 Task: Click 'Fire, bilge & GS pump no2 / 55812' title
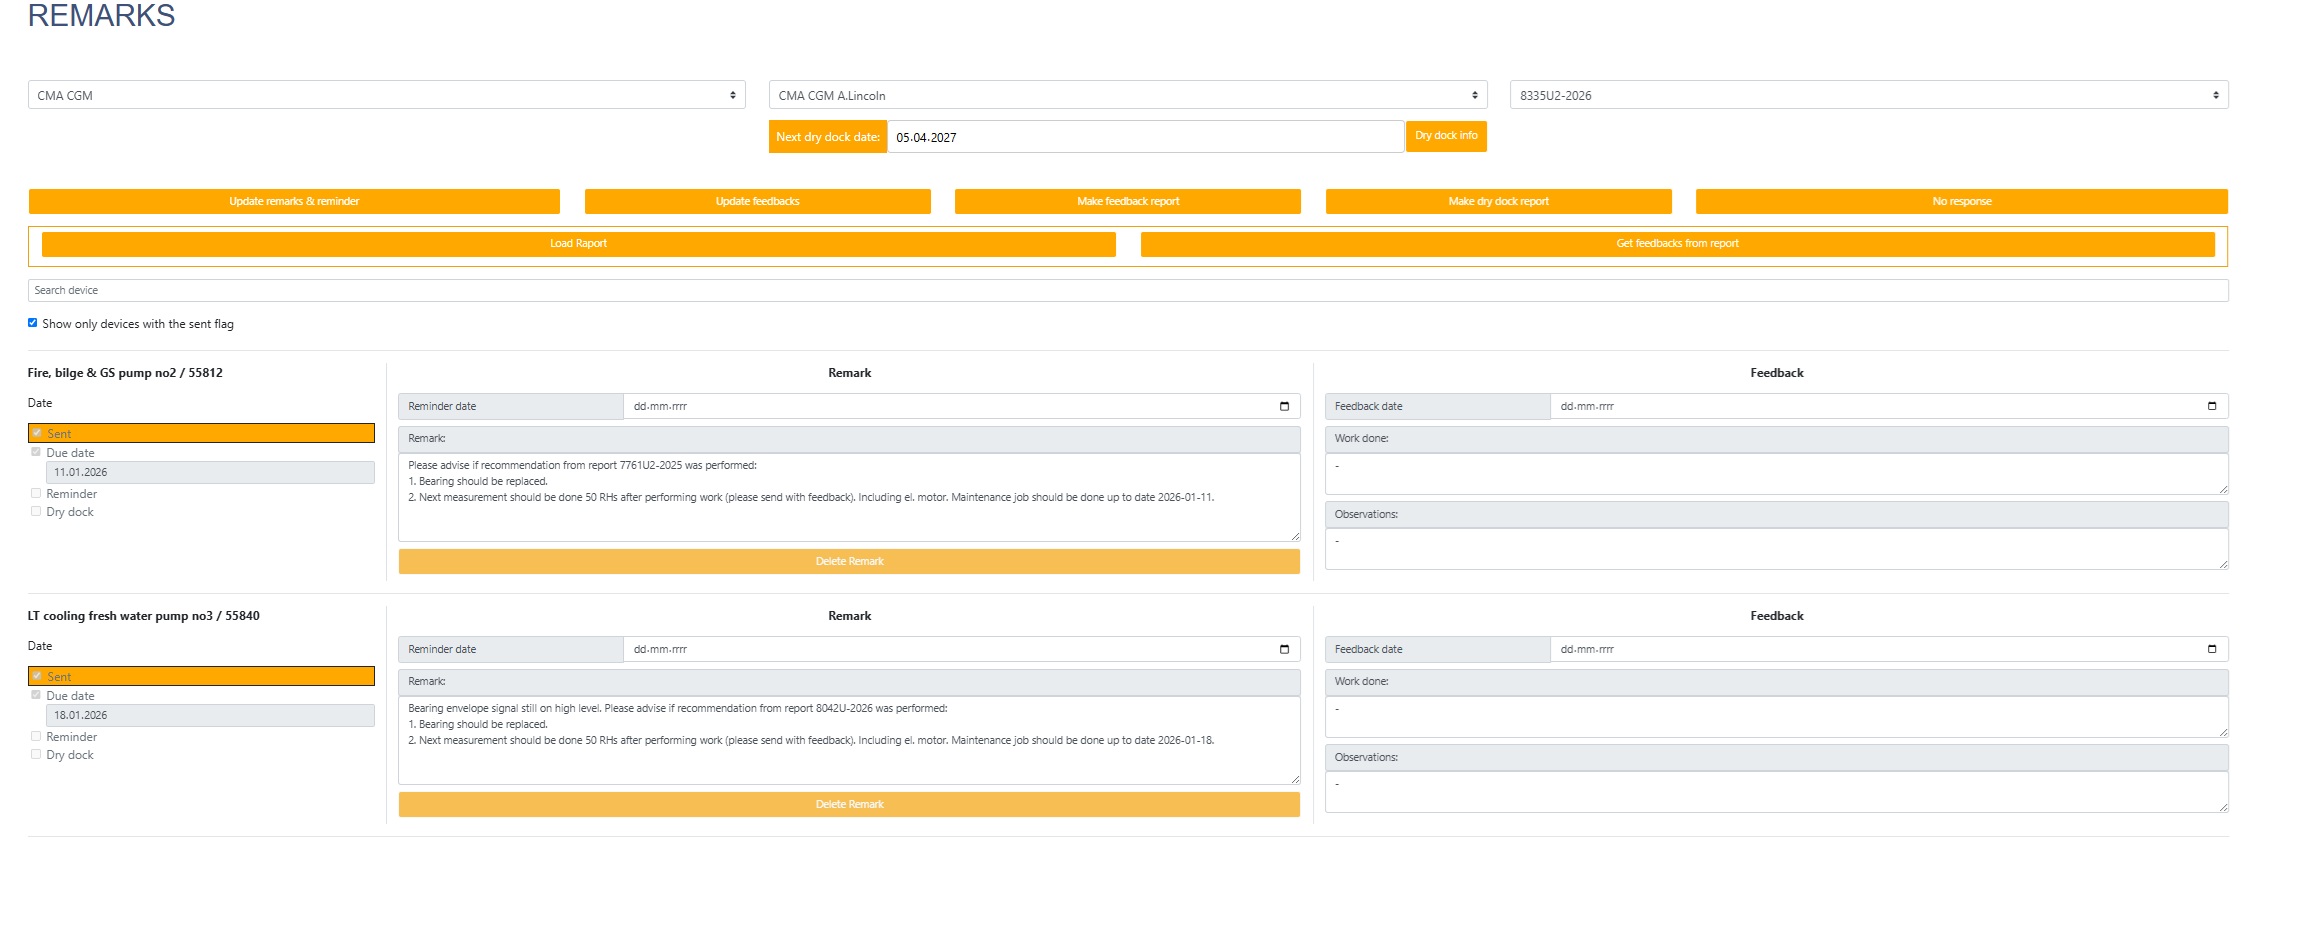[x=125, y=373]
